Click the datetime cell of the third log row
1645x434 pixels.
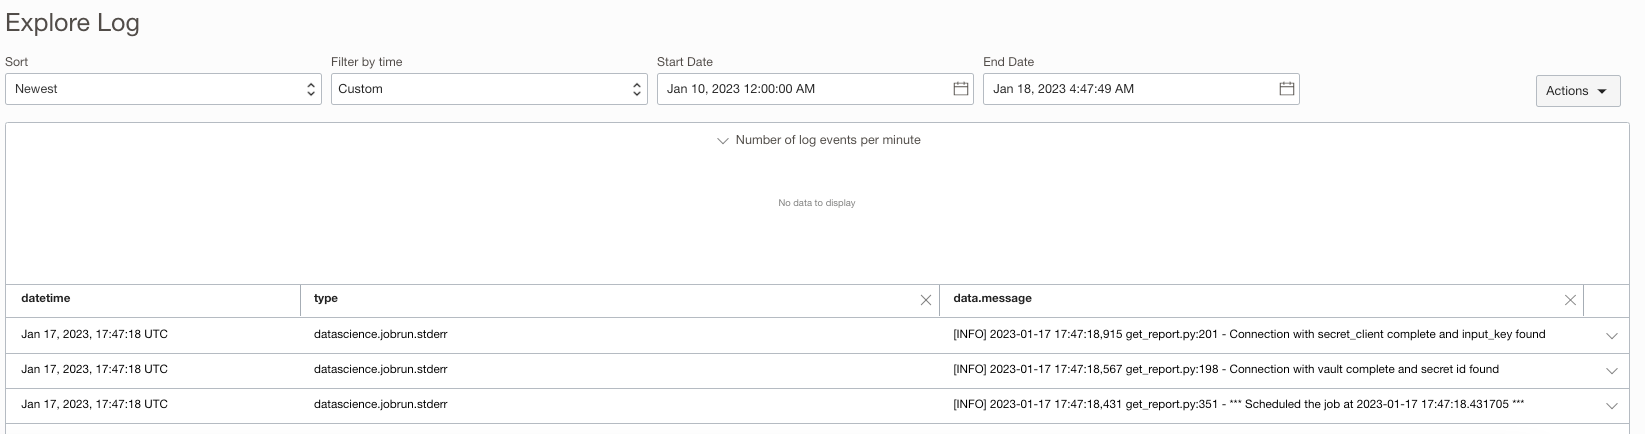pos(94,404)
